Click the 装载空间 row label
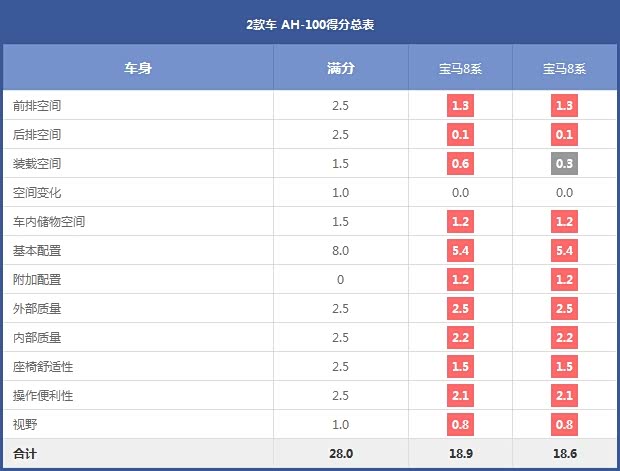The height and width of the screenshot is (471, 620). coord(37,164)
